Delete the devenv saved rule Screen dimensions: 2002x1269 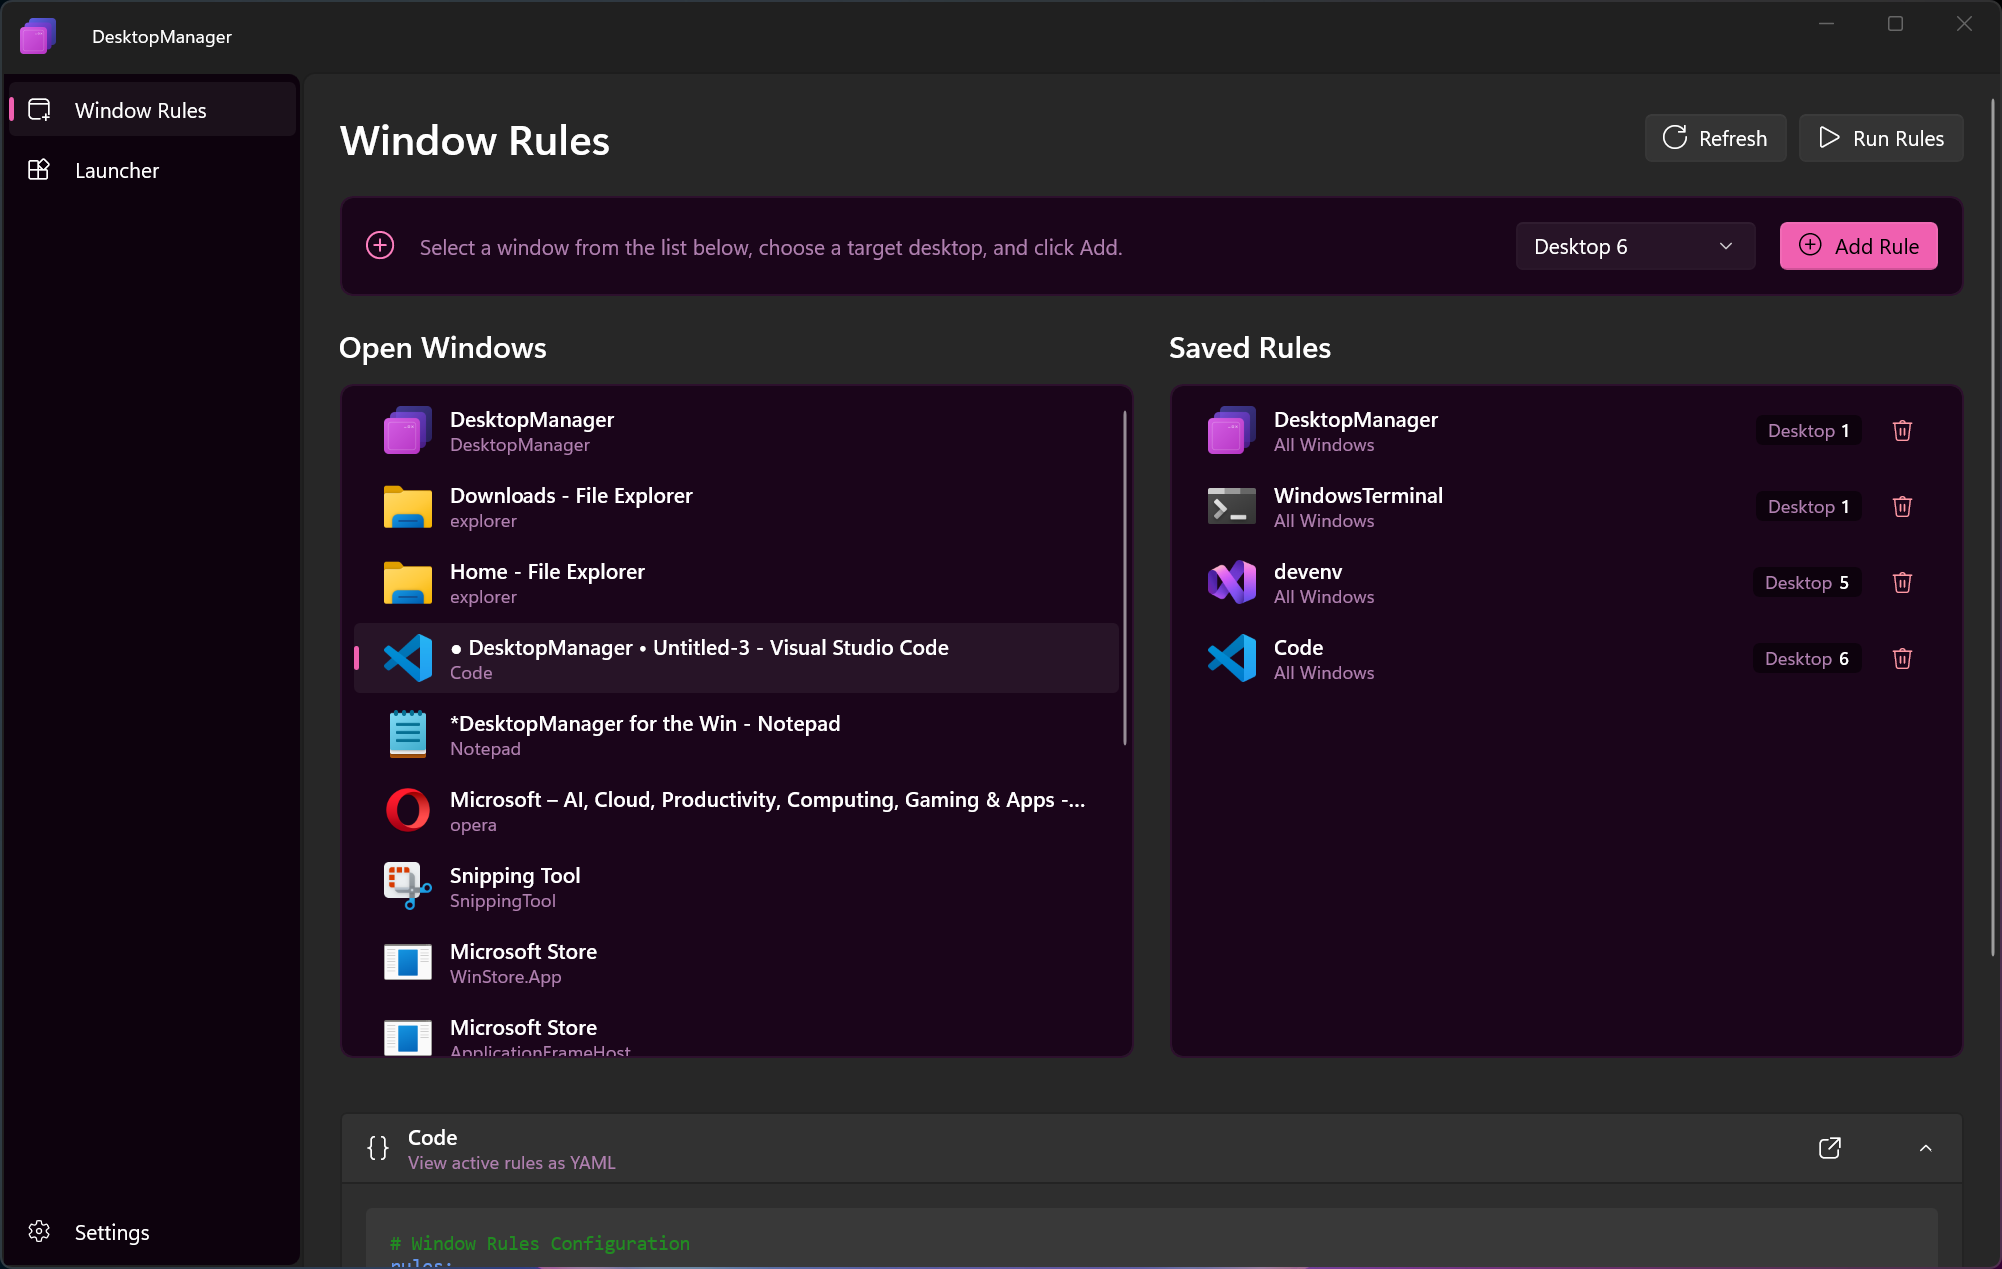pos(1901,582)
